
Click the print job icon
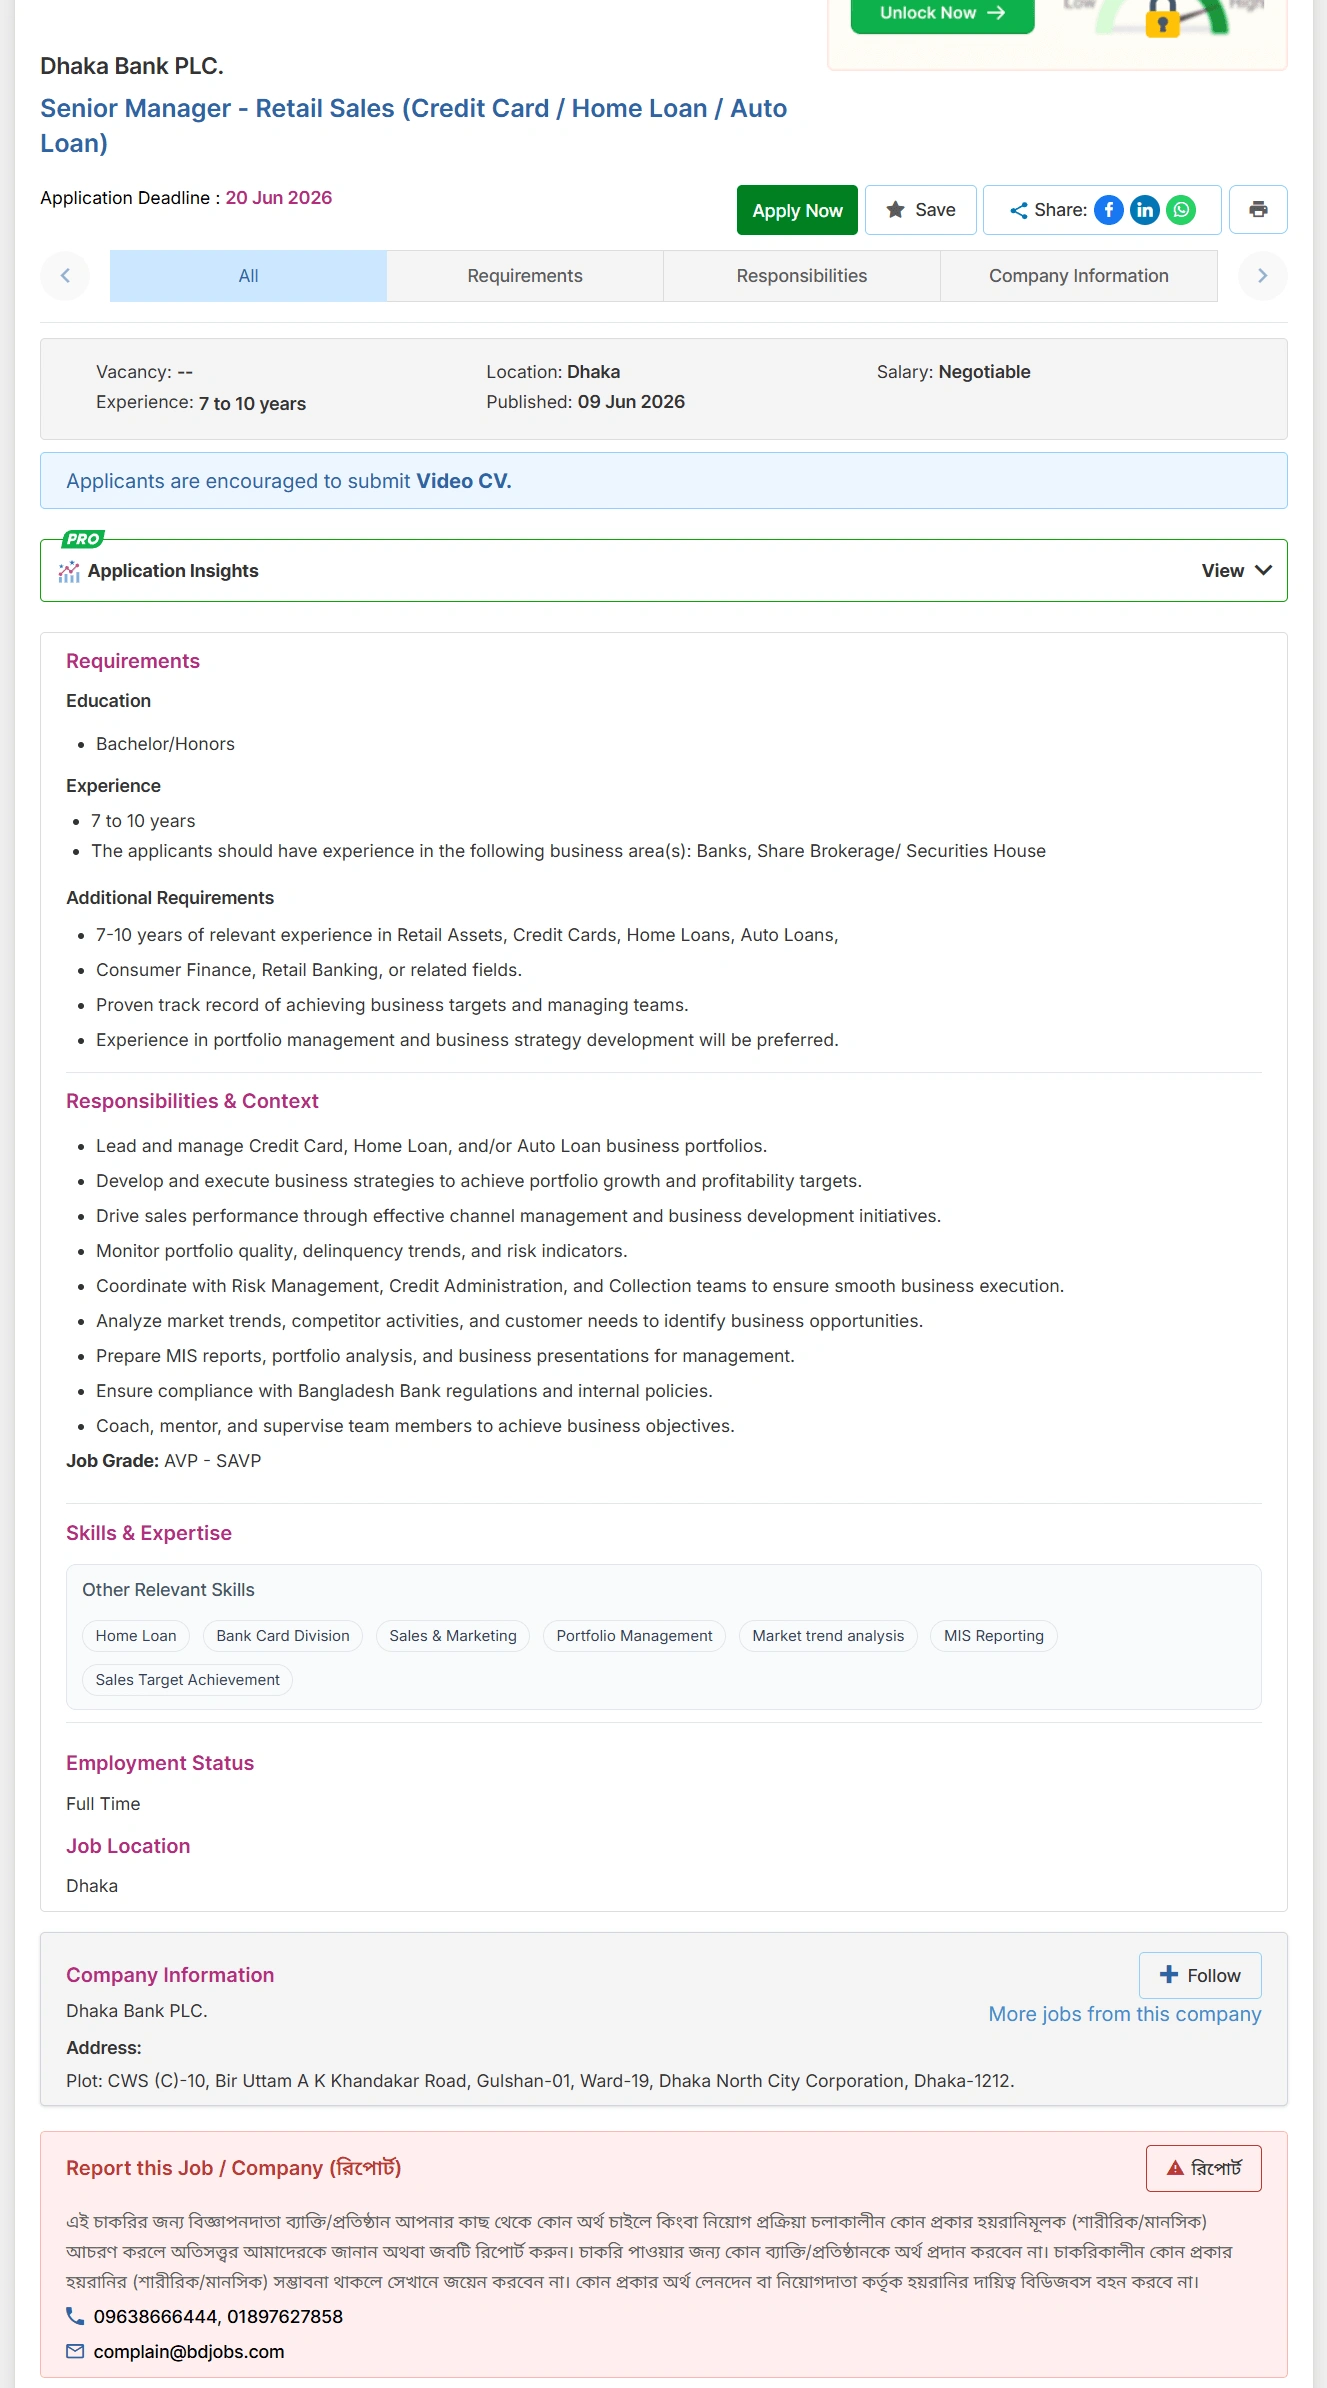tap(1258, 210)
